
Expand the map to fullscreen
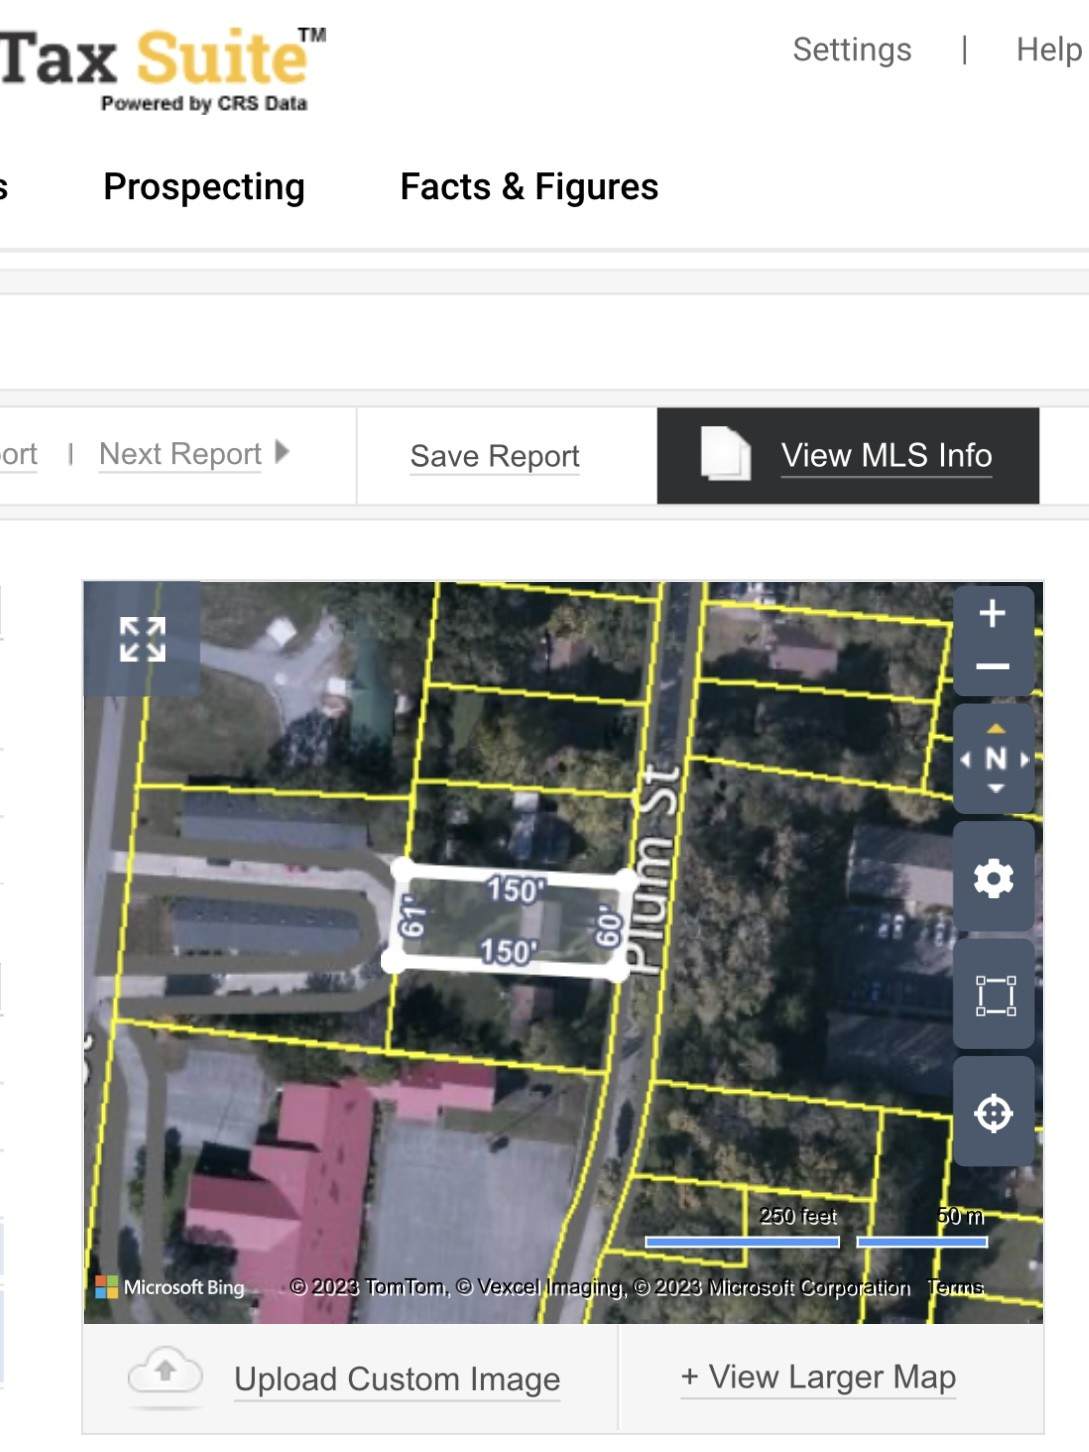(142, 639)
